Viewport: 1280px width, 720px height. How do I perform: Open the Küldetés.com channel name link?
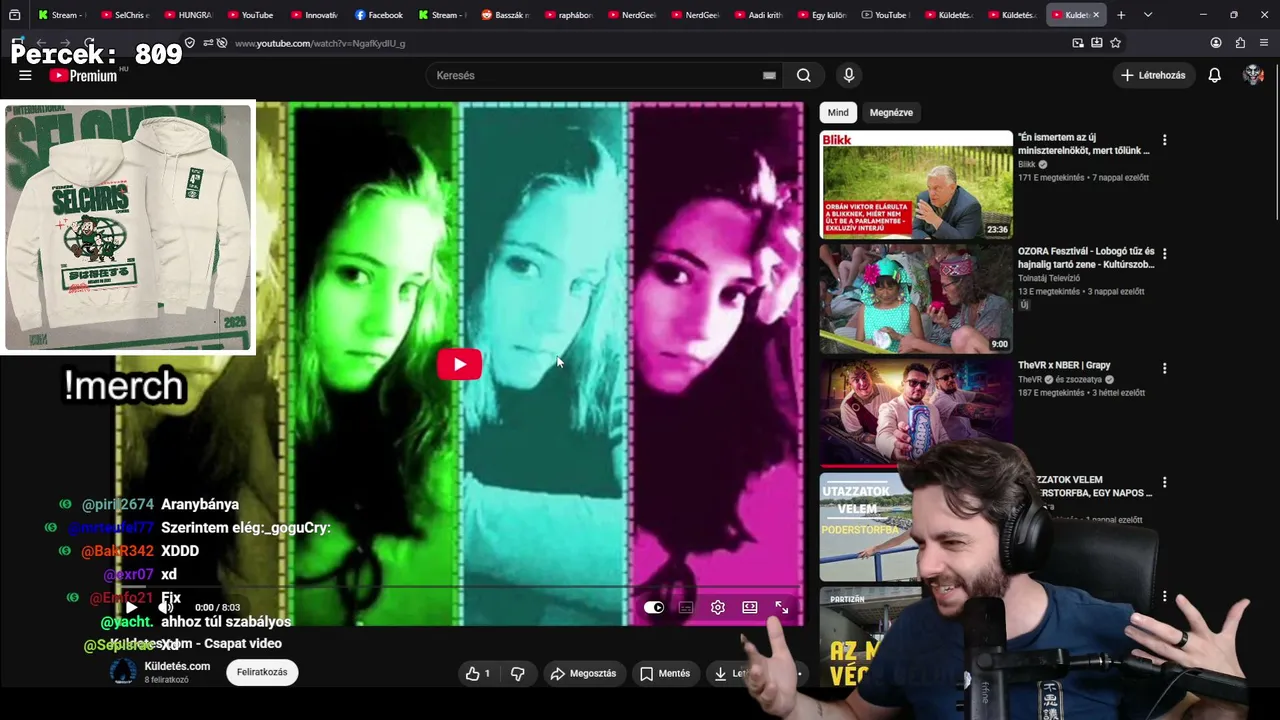point(177,666)
